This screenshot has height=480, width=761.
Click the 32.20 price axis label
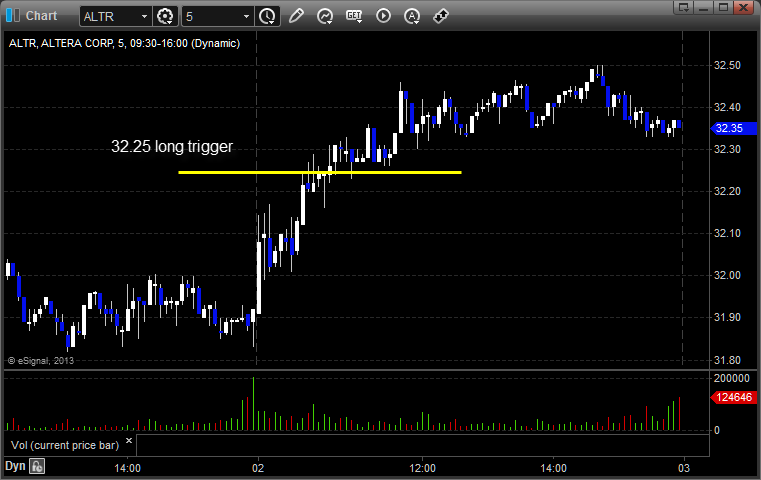click(727, 191)
